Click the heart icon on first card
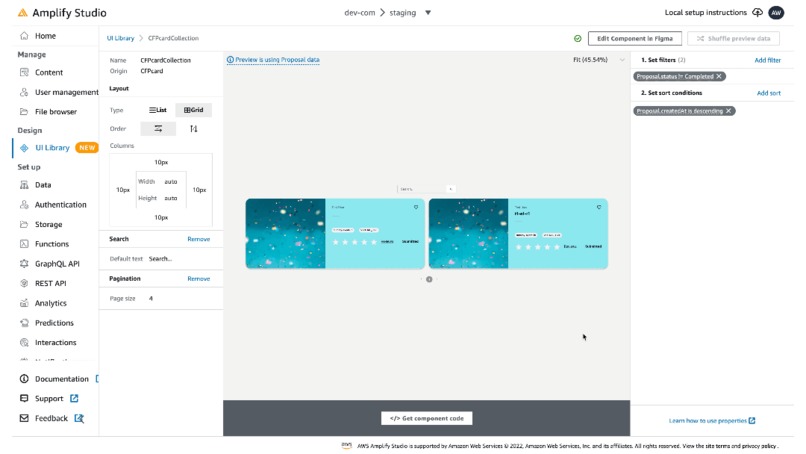The width and height of the screenshot is (806, 454). click(416, 207)
